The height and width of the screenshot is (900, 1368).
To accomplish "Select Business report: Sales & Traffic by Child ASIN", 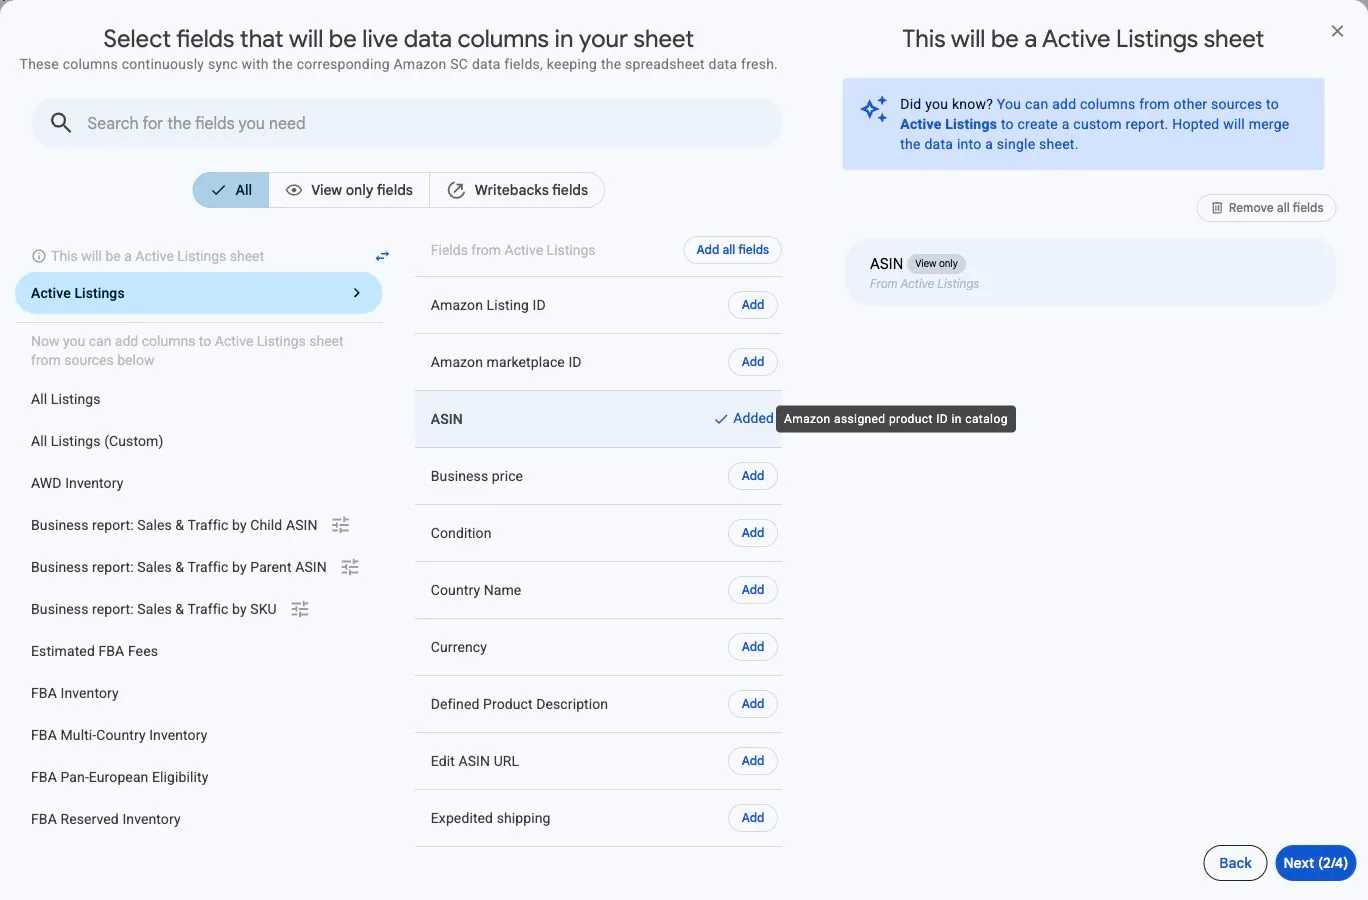I will [174, 525].
